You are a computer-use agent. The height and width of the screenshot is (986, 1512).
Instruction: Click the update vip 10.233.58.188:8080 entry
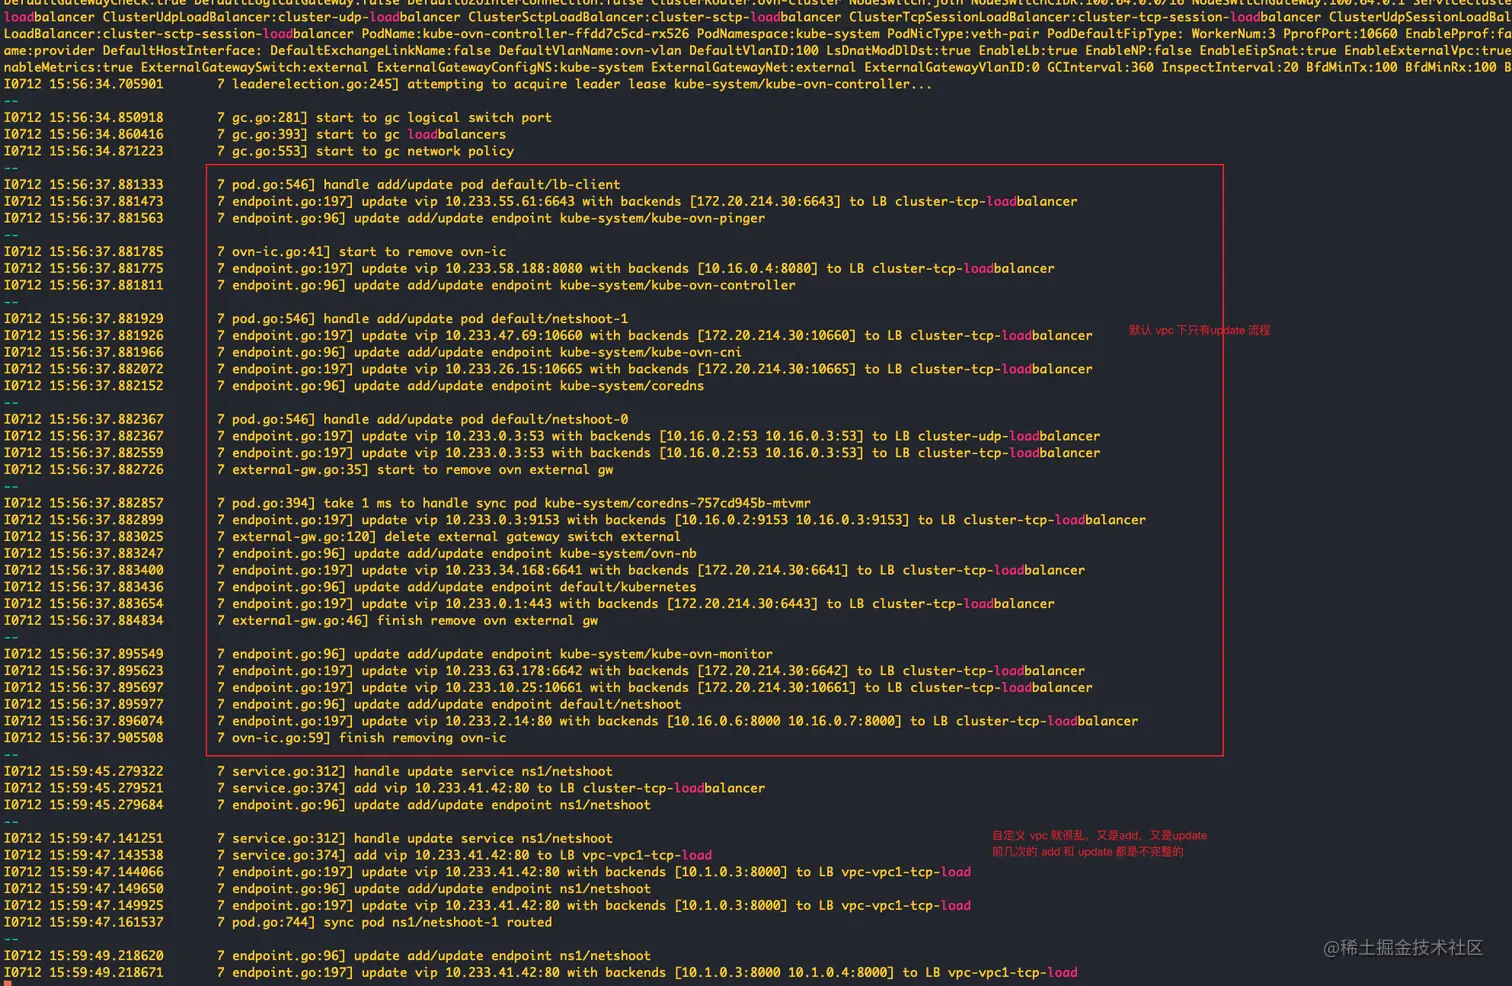[x=529, y=268]
